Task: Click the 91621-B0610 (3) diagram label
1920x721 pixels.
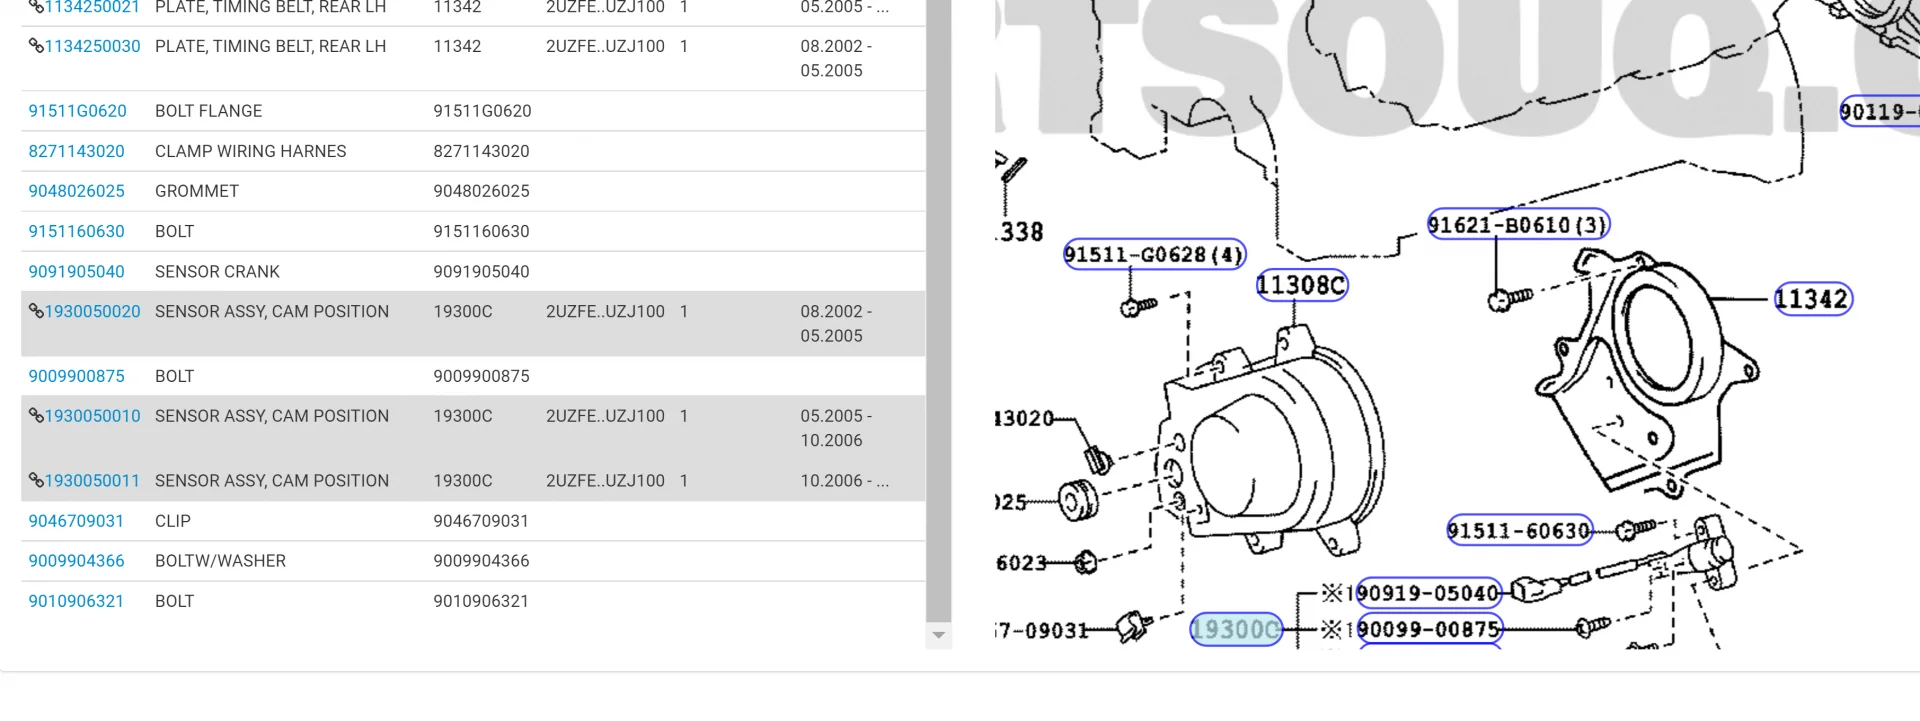Action: pos(1518,225)
